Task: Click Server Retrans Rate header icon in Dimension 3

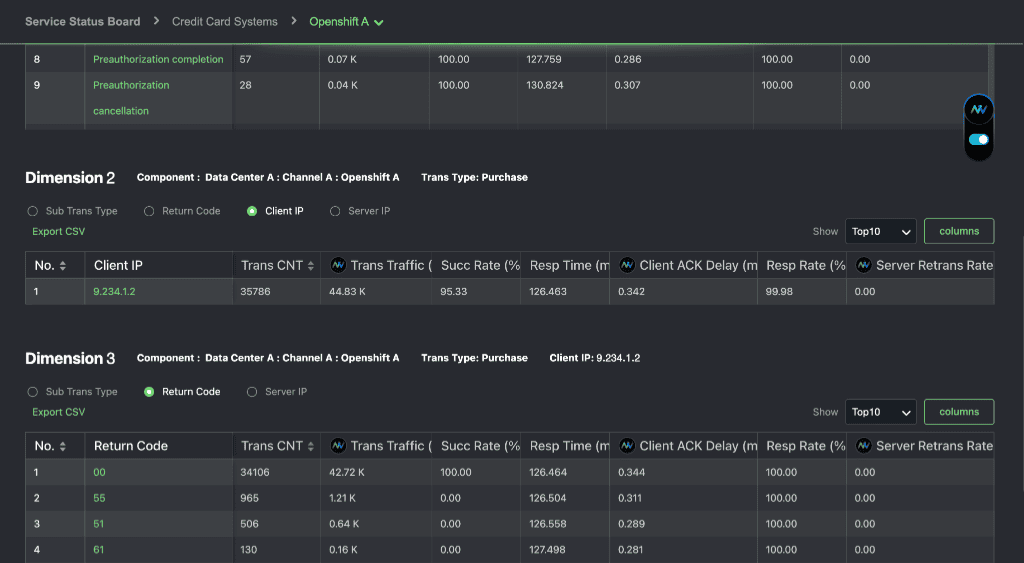Action: (x=861, y=446)
